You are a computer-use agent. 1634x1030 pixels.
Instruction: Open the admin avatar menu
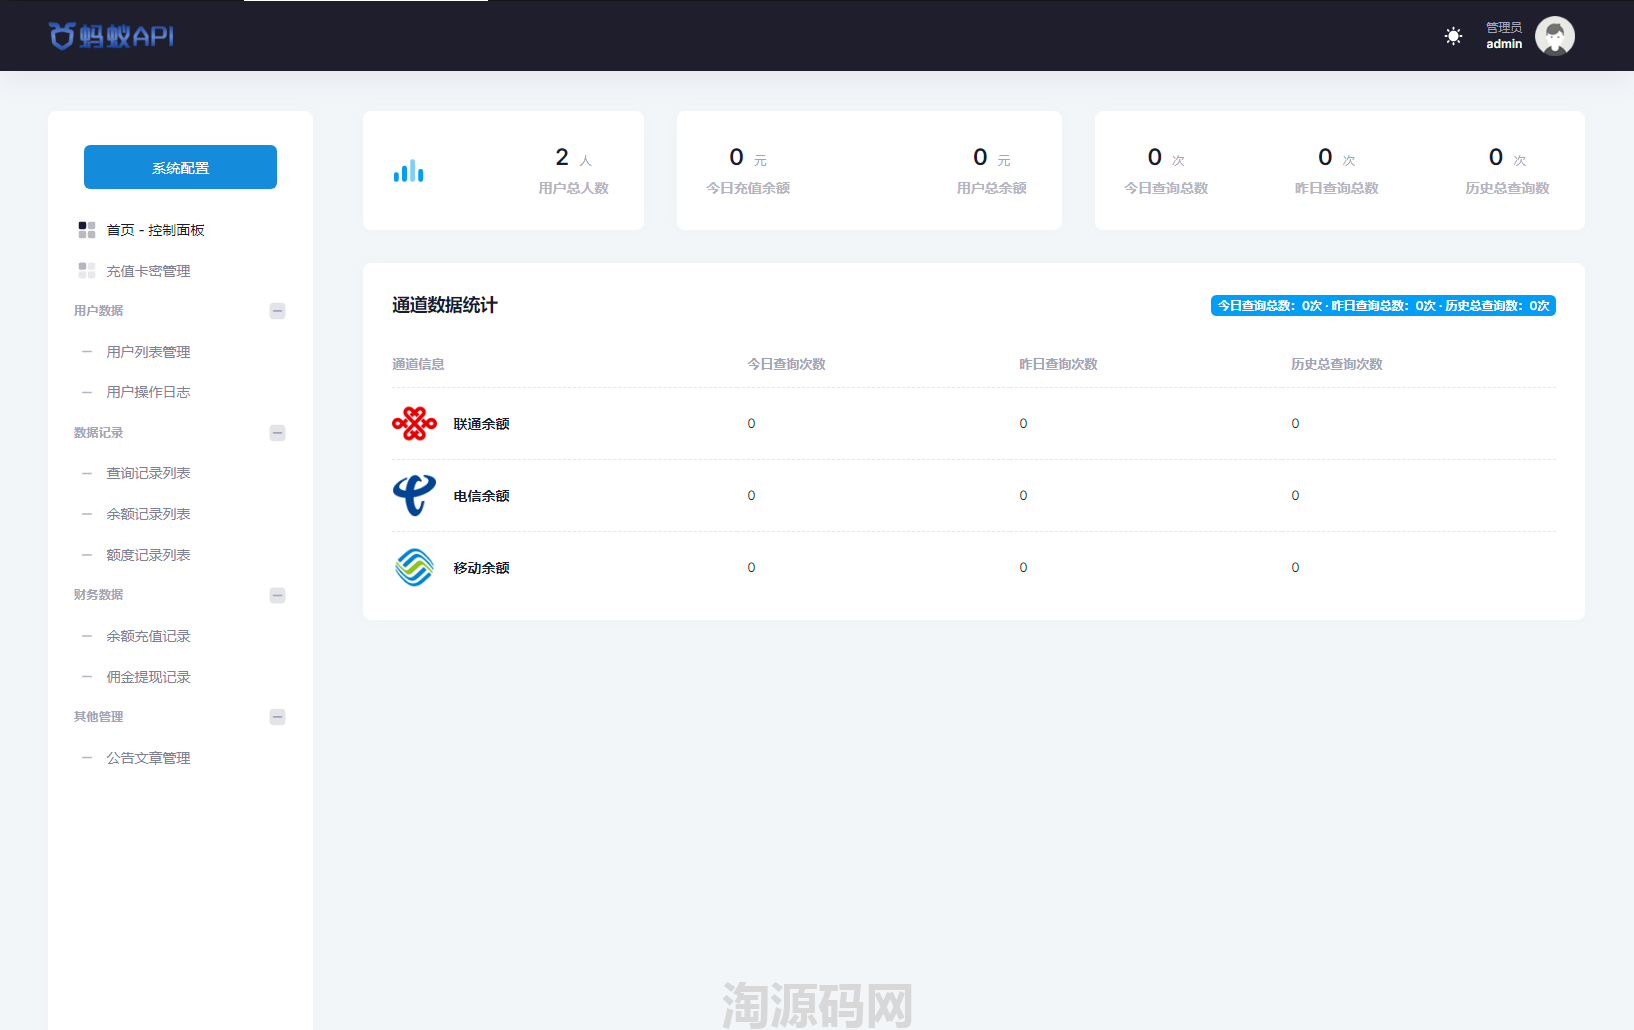click(x=1554, y=36)
